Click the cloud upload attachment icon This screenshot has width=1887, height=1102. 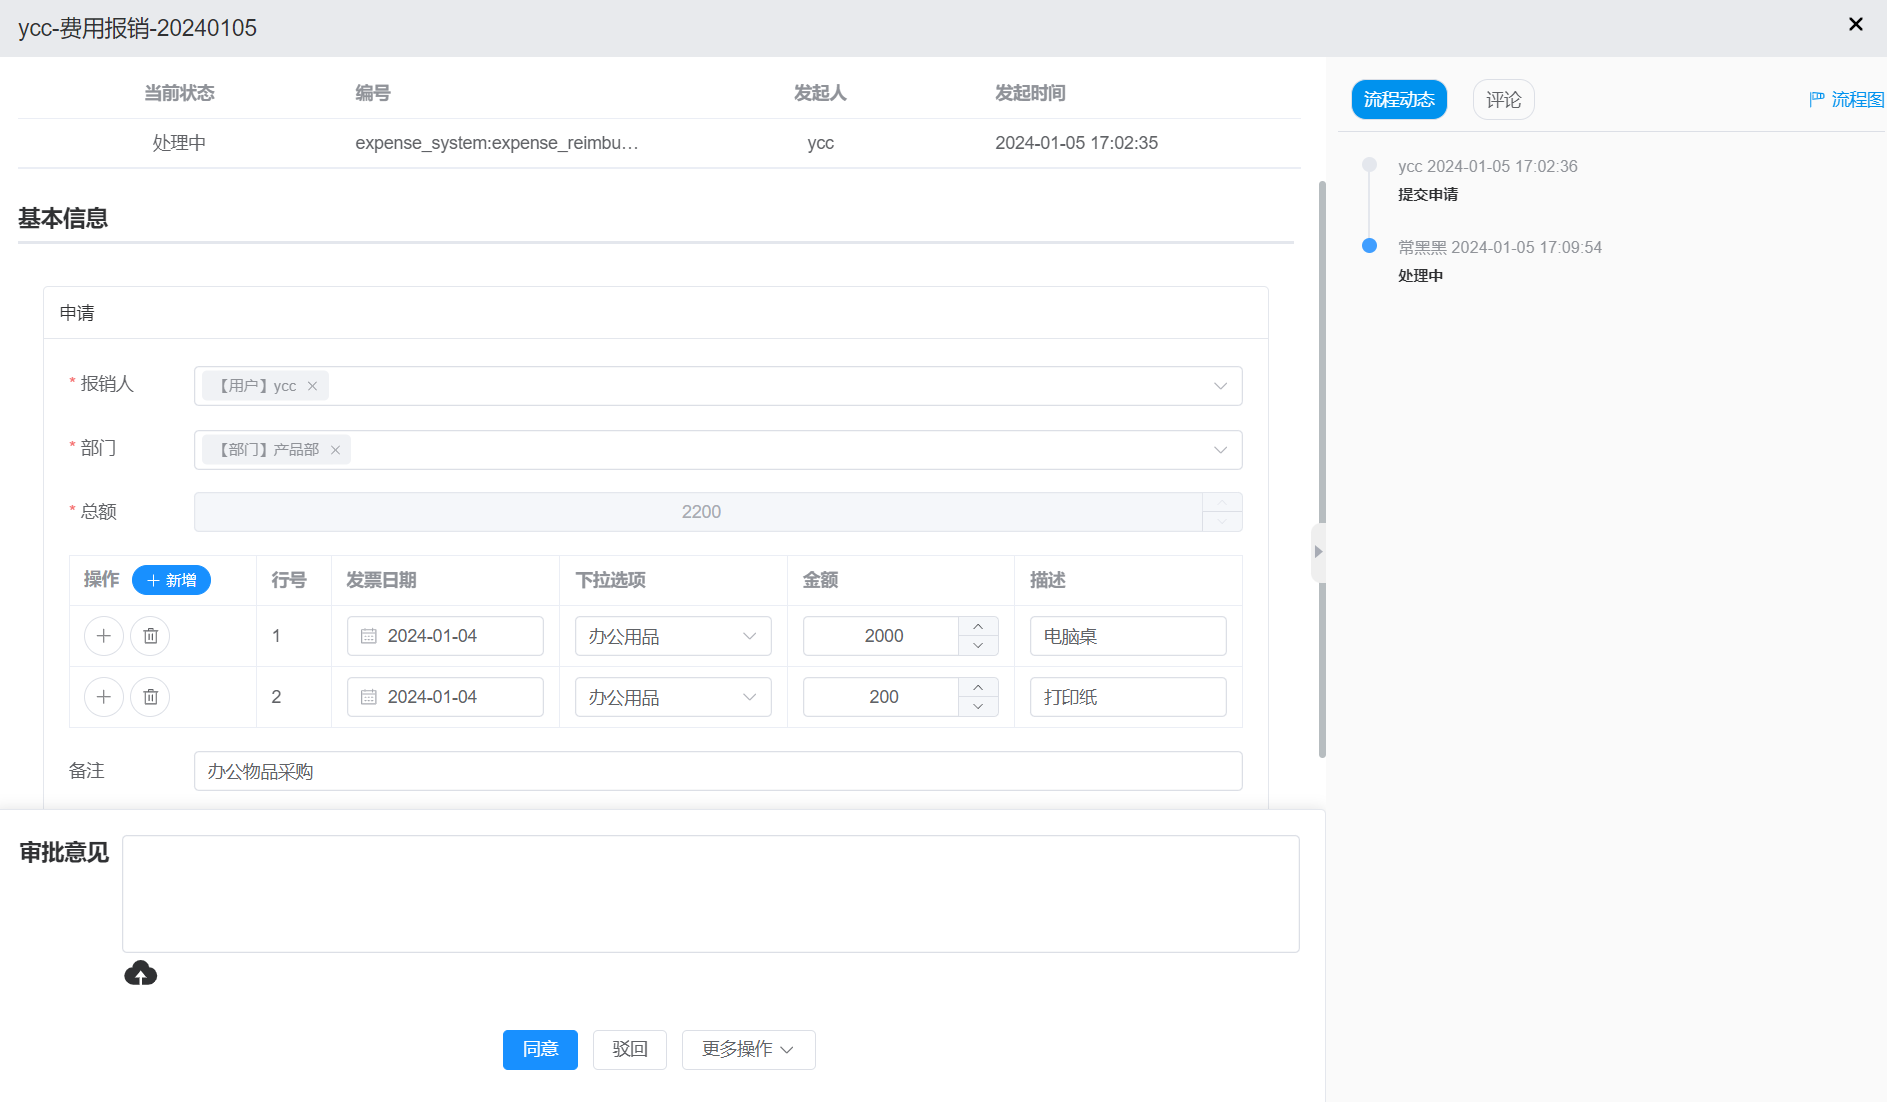pos(141,973)
